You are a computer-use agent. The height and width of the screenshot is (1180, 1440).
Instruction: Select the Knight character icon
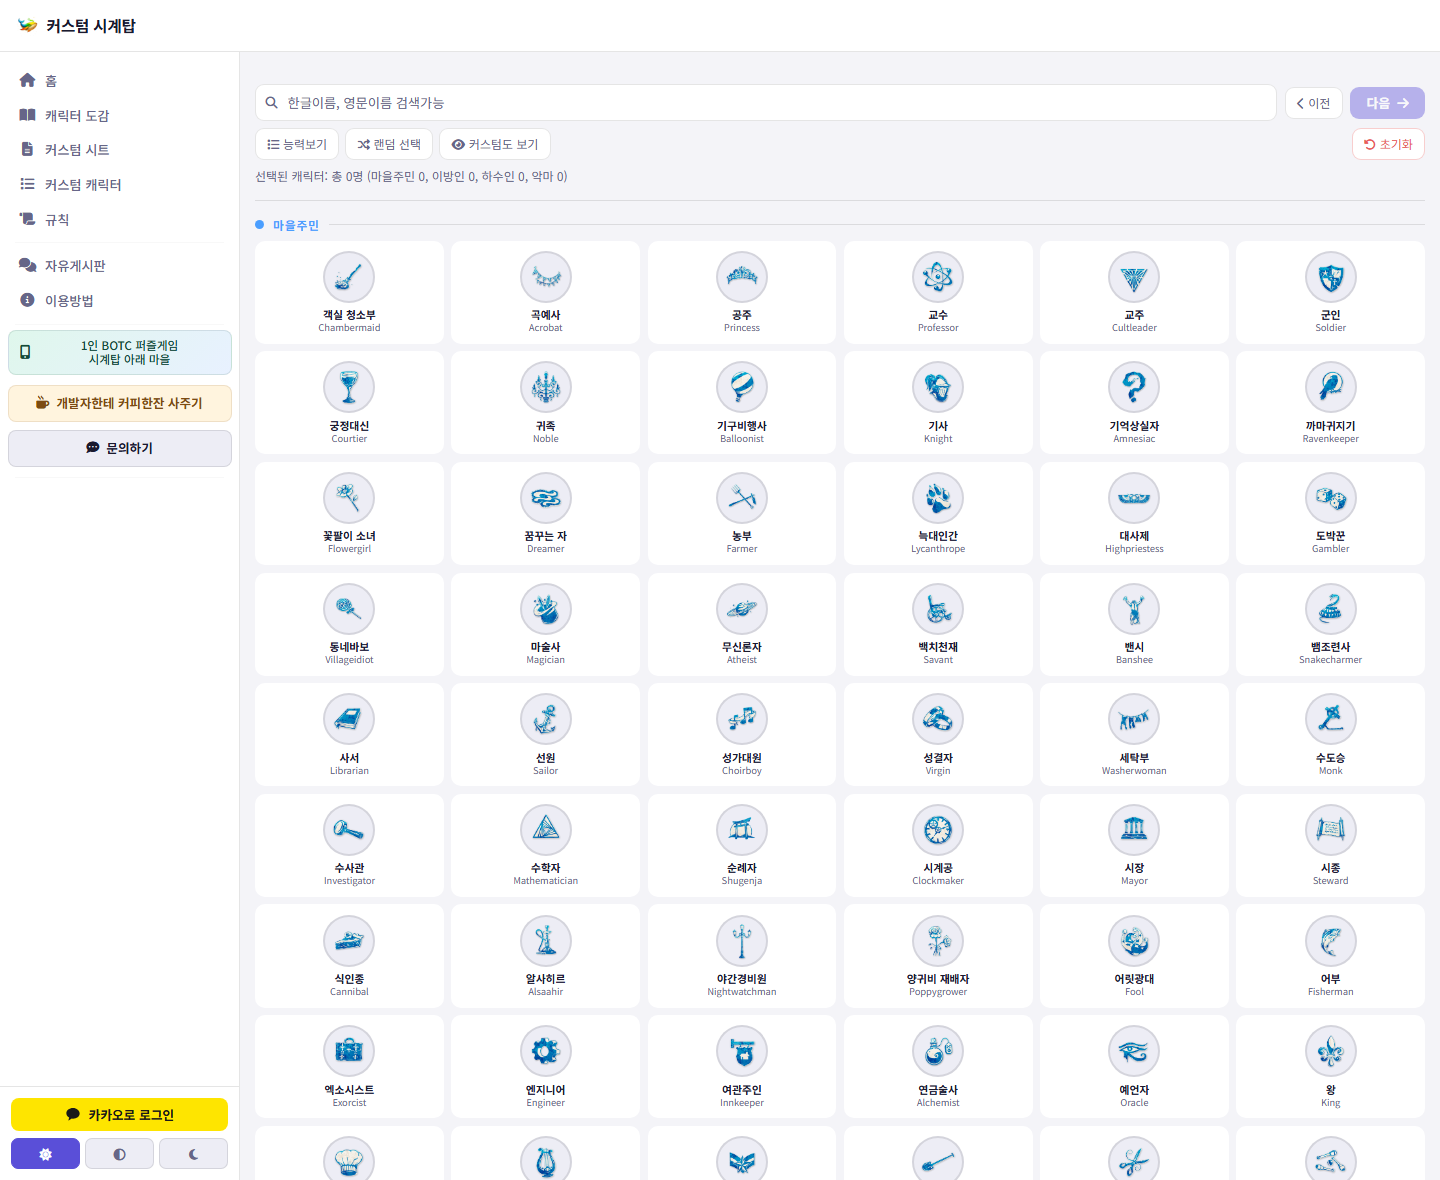pyautogui.click(x=938, y=387)
